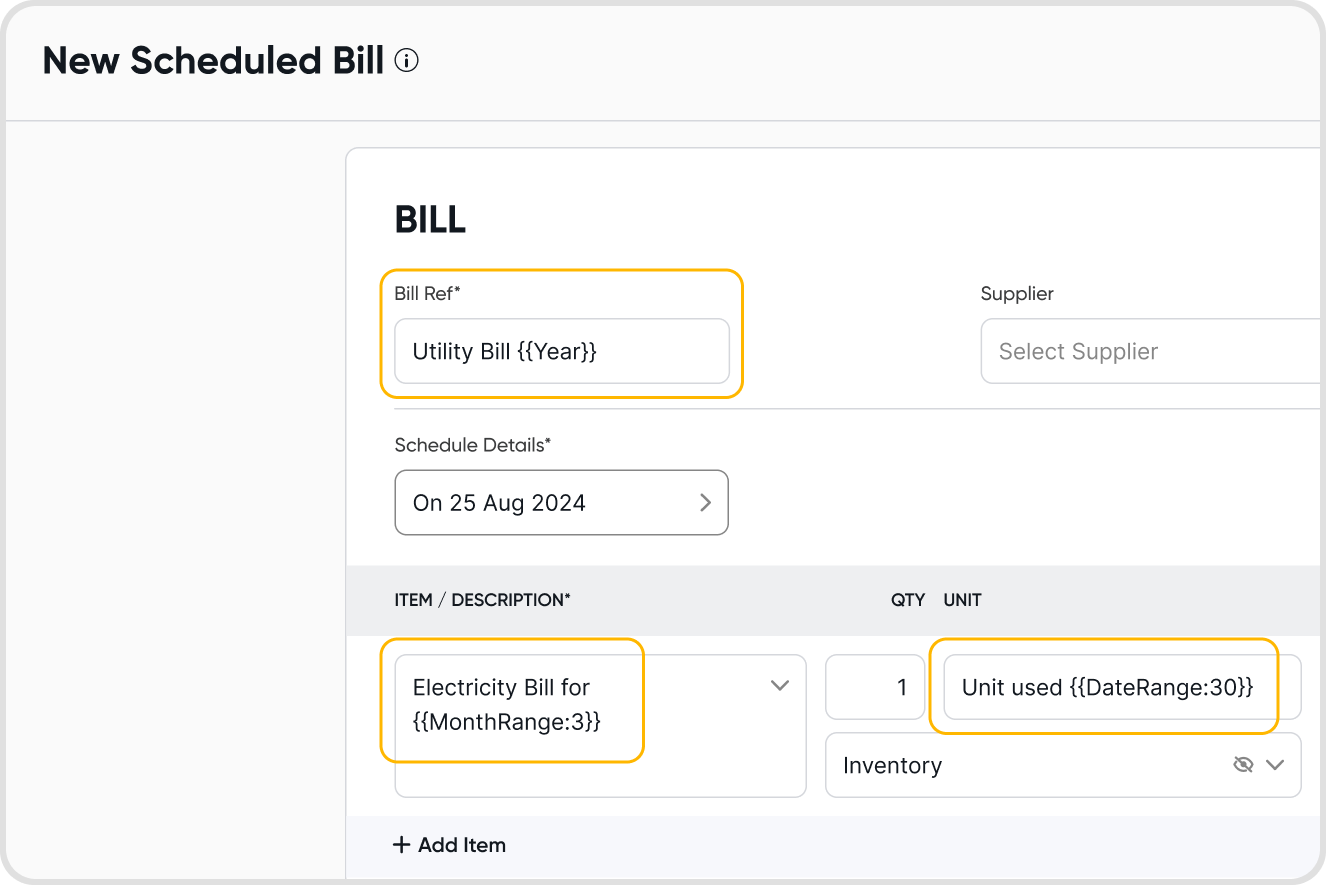Click the Unit used {{DateRange:30}} field
The height and width of the screenshot is (885, 1326).
(1107, 687)
